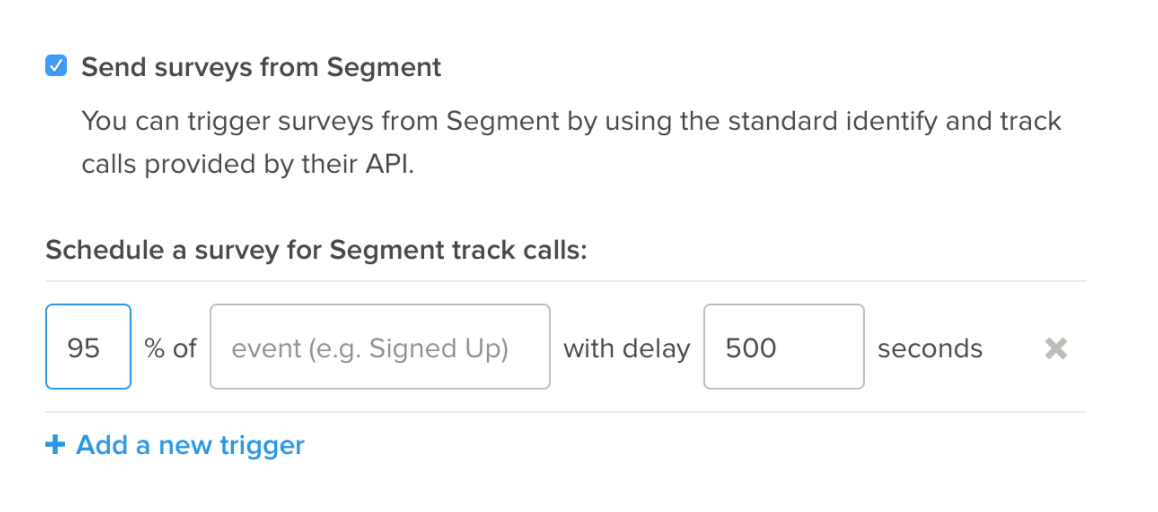
Task: Click the "% of" label text
Action: tap(170, 348)
